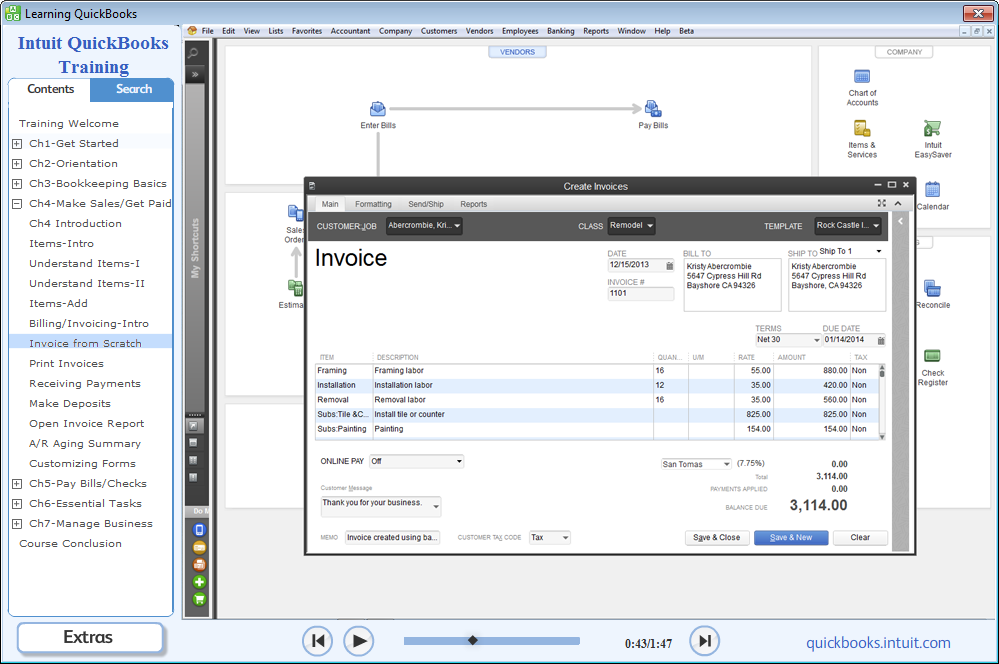Click the Enter Bills icon
999x664 pixels.
point(378,108)
